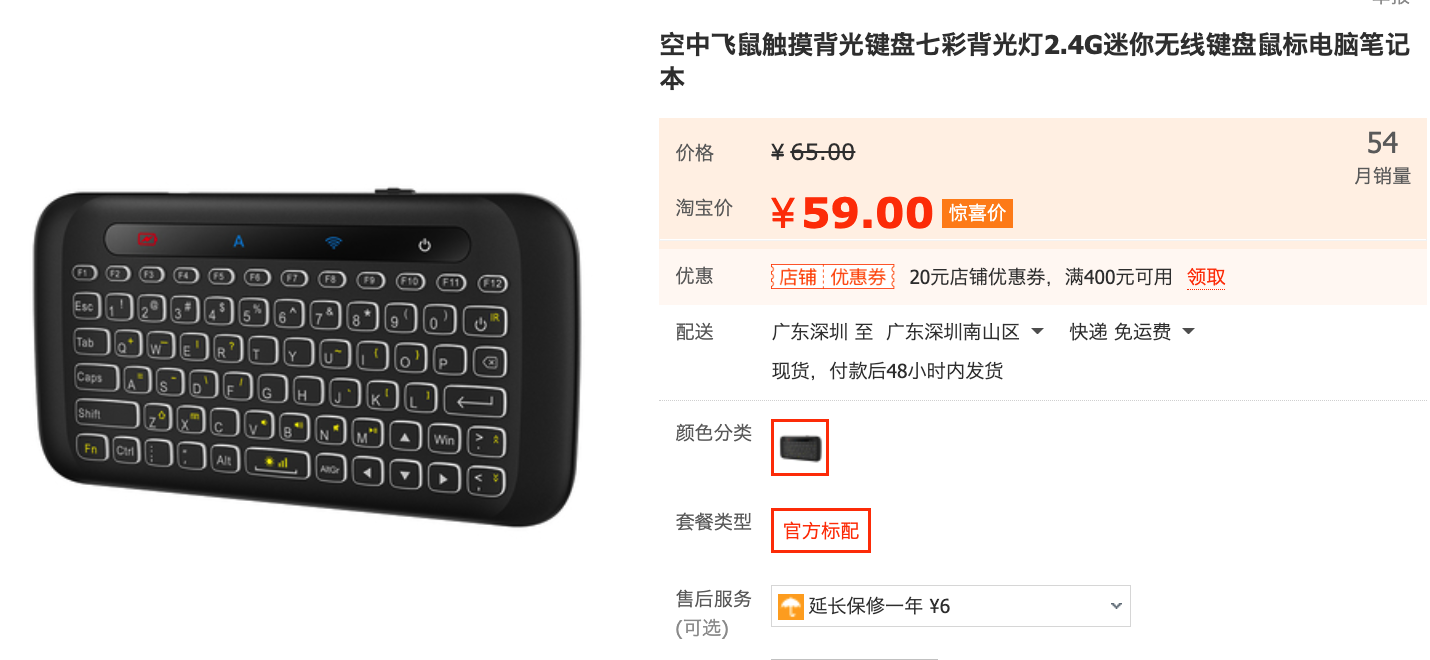Screen dimensions: 1430x660
Task: Click the 广东深圳 origin location text
Action: 809,332
